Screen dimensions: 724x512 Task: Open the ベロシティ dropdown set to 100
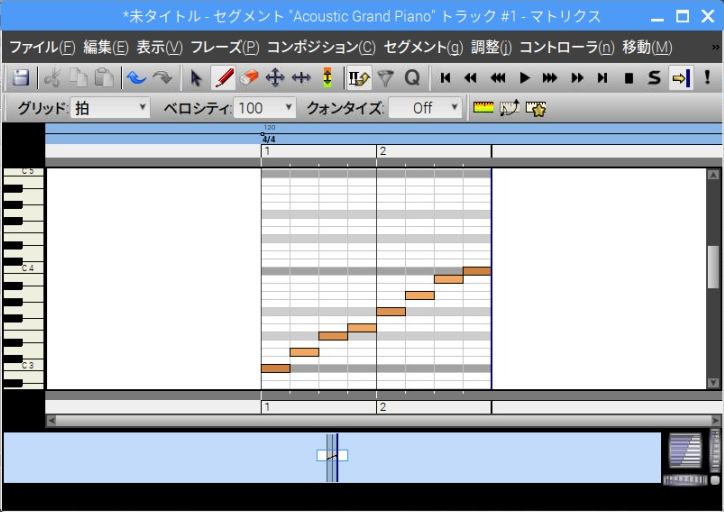265,108
